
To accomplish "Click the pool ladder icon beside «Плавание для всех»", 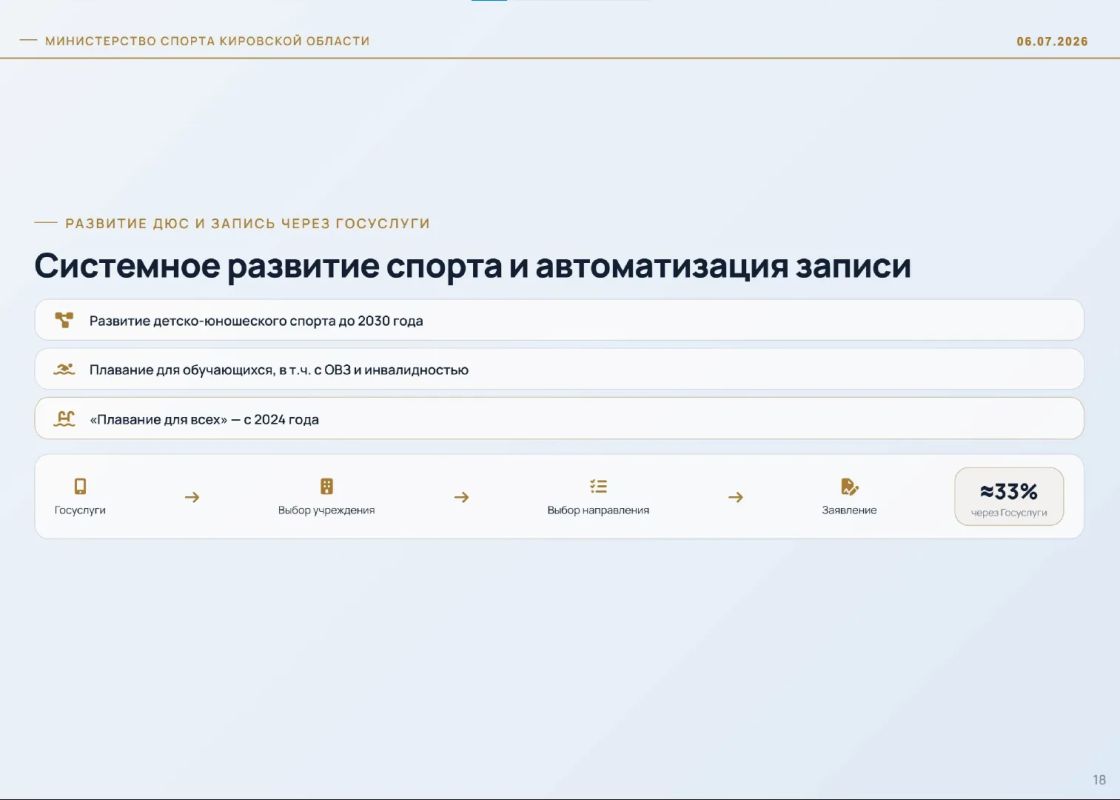I will [x=64, y=419].
